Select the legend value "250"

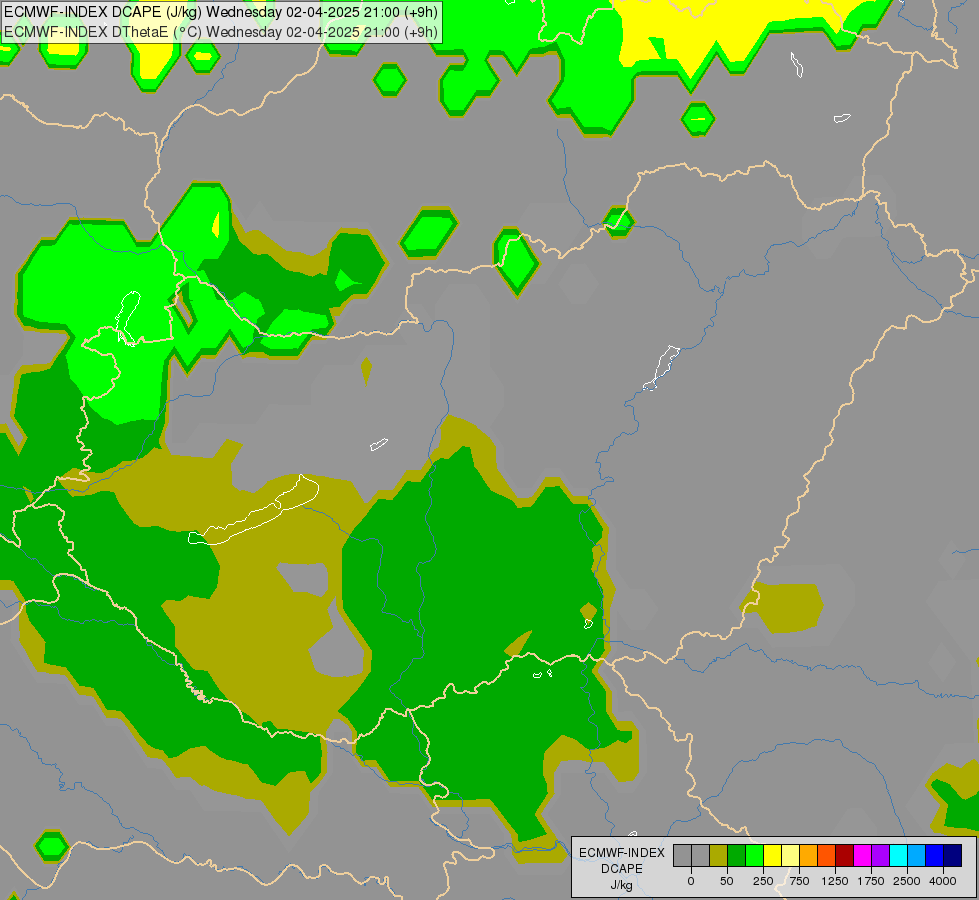click(x=763, y=881)
